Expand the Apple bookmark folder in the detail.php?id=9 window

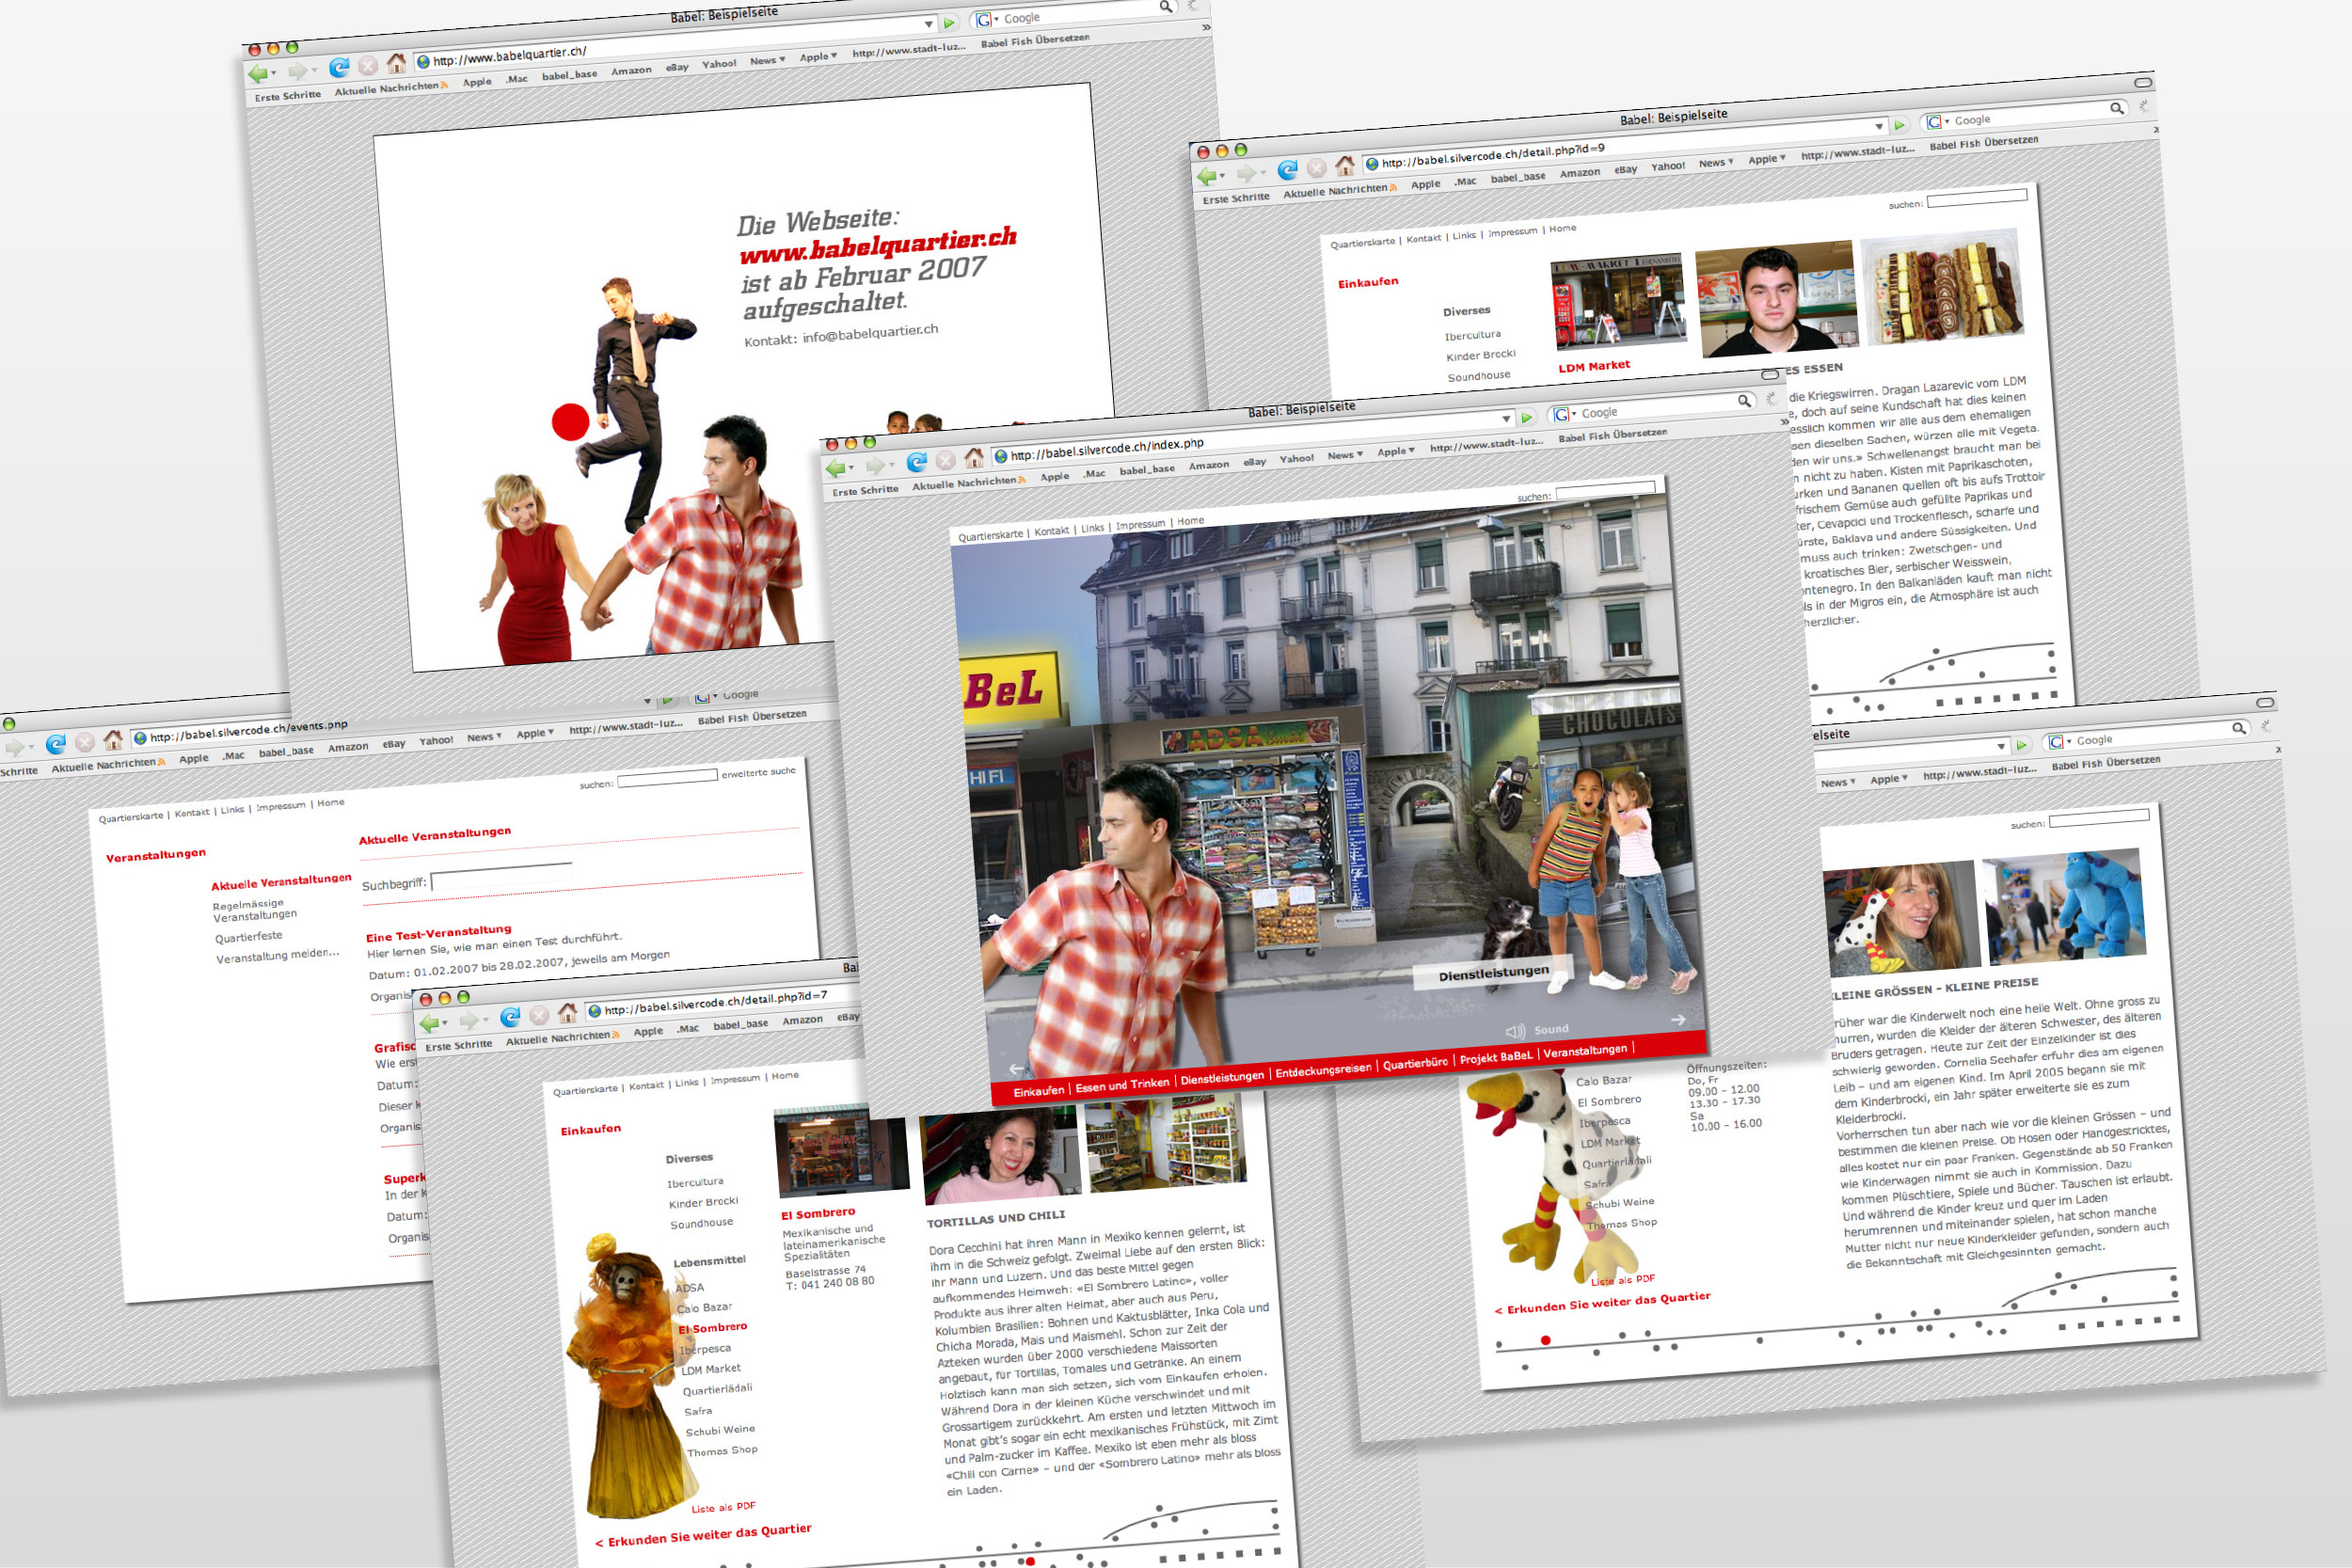coord(1767,159)
